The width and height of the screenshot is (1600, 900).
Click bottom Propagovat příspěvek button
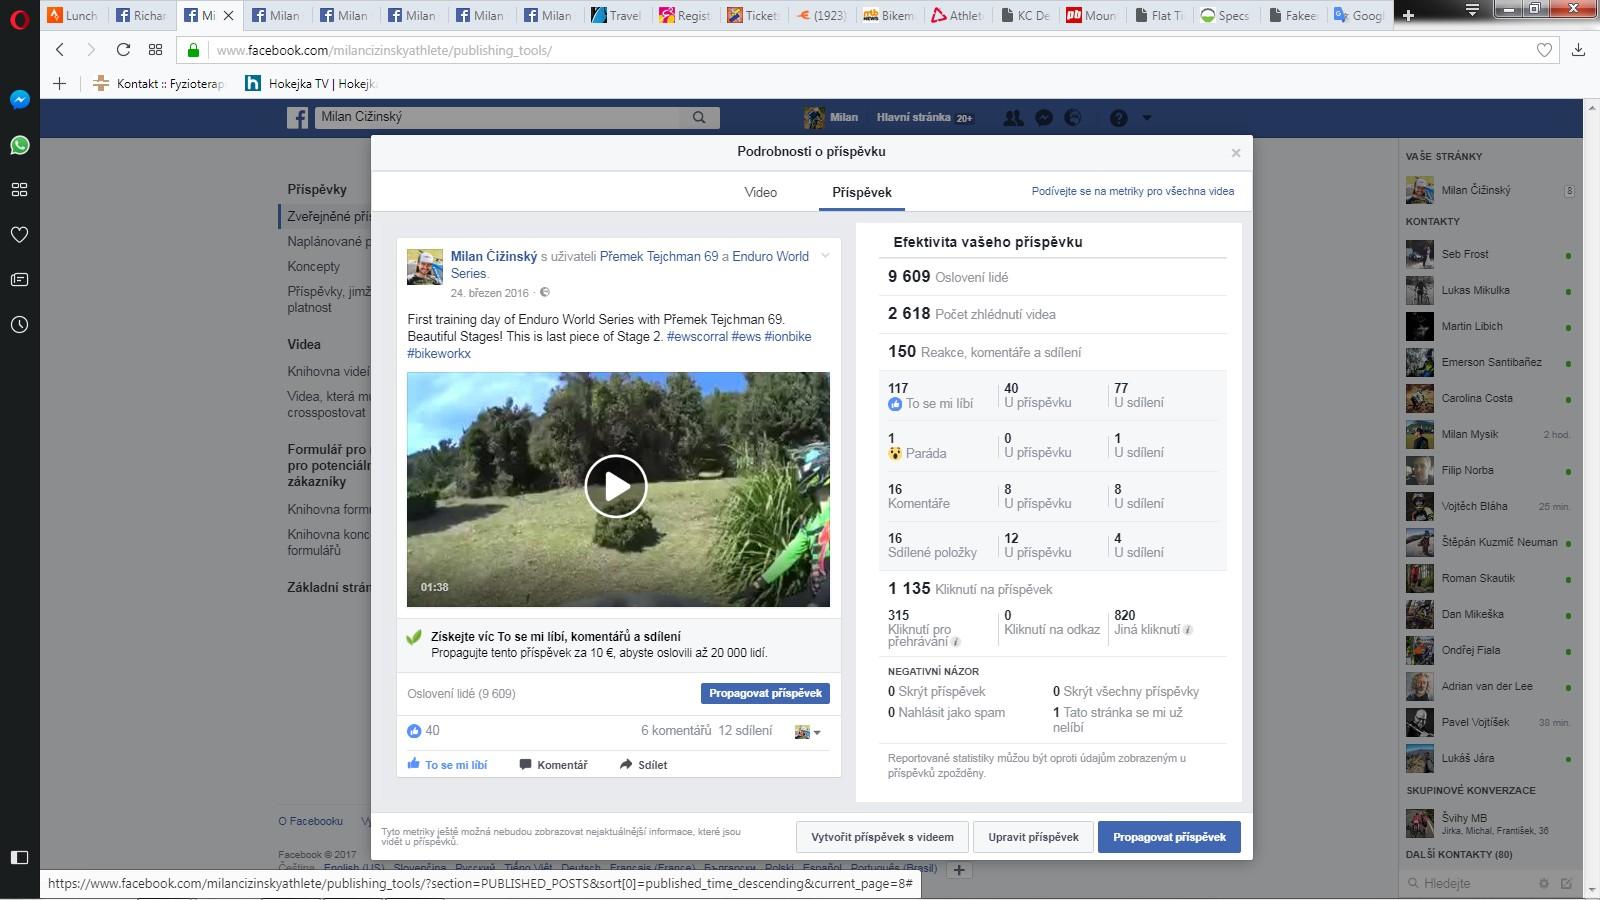click(1169, 837)
